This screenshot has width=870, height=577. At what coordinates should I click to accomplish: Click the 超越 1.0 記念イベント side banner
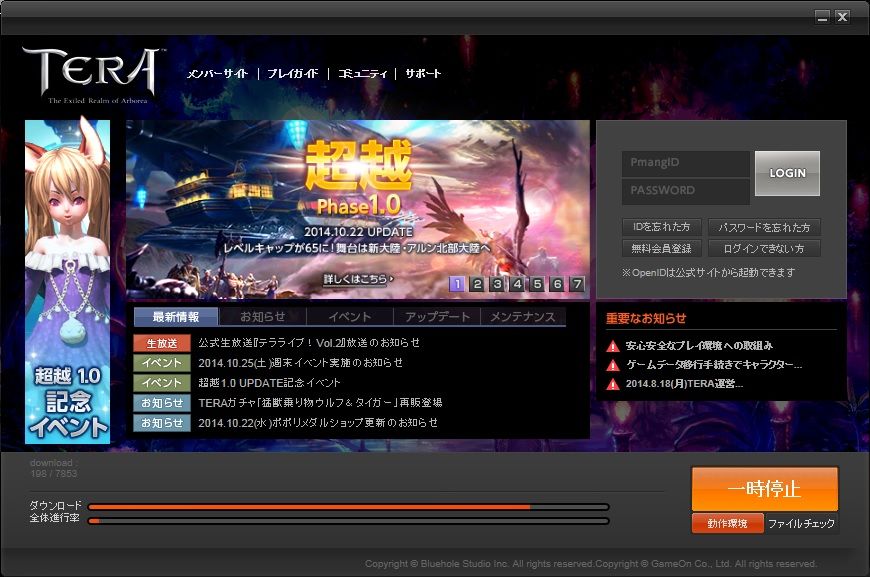click(68, 281)
